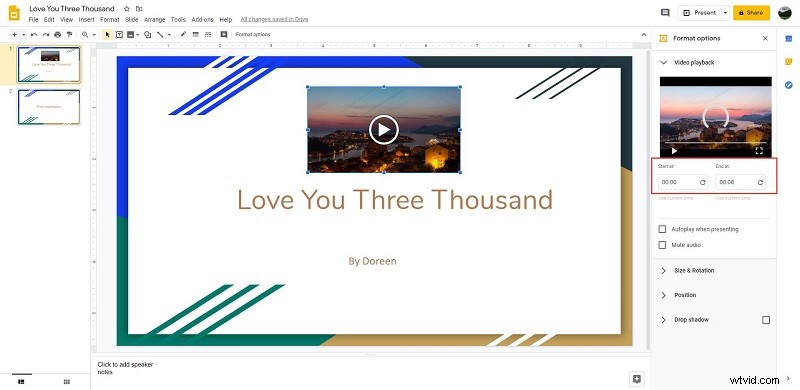
Task: Open the comment history icon
Action: tap(665, 13)
